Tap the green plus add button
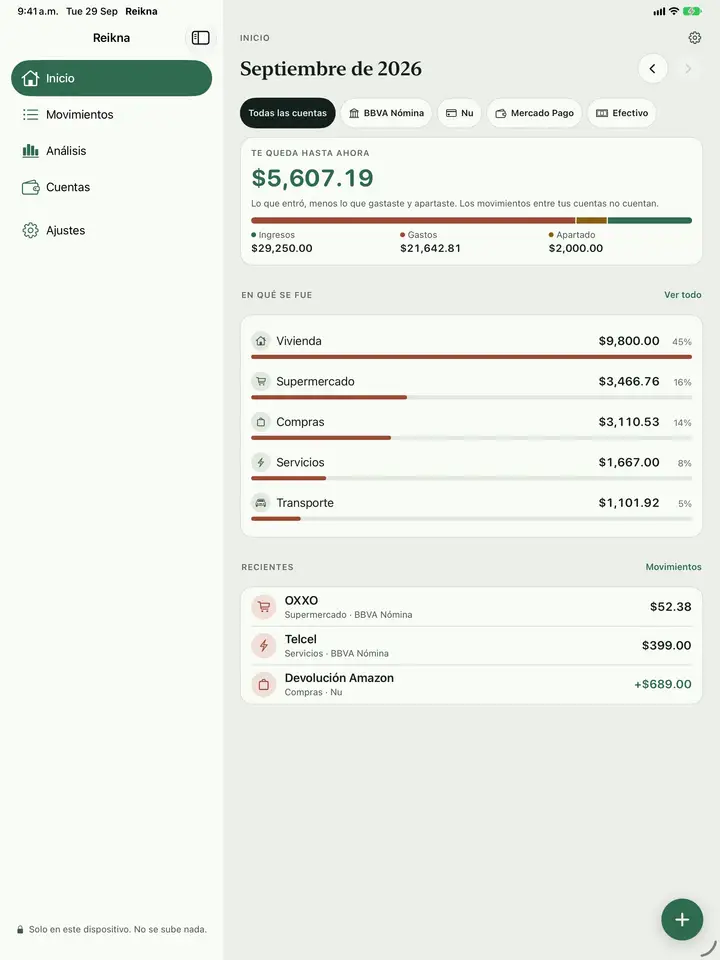The height and width of the screenshot is (960, 720). (x=681, y=919)
